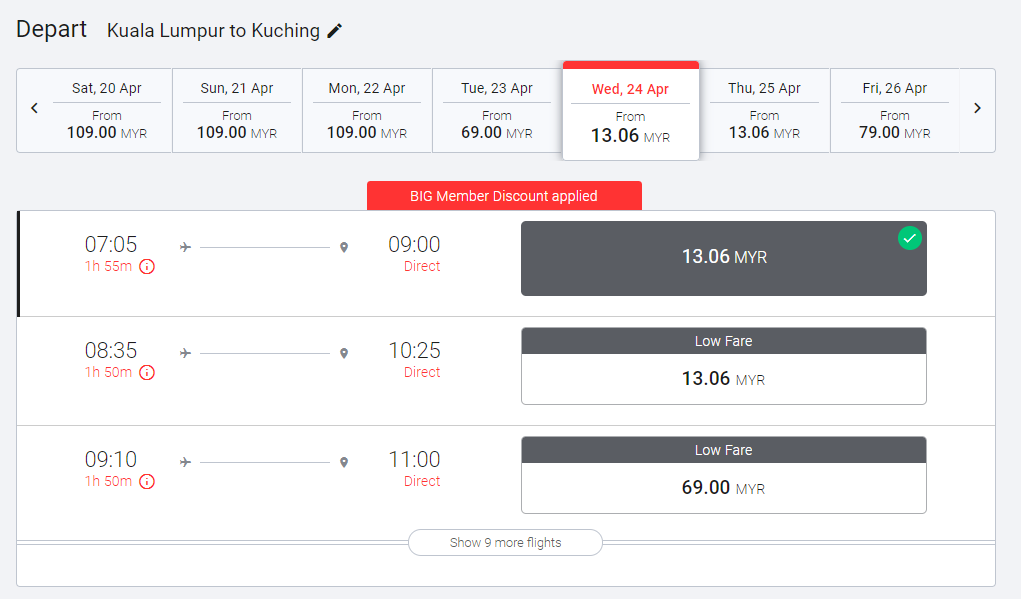Click the previous dates left arrow
The width and height of the screenshot is (1021, 599).
pyautogui.click(x=35, y=108)
